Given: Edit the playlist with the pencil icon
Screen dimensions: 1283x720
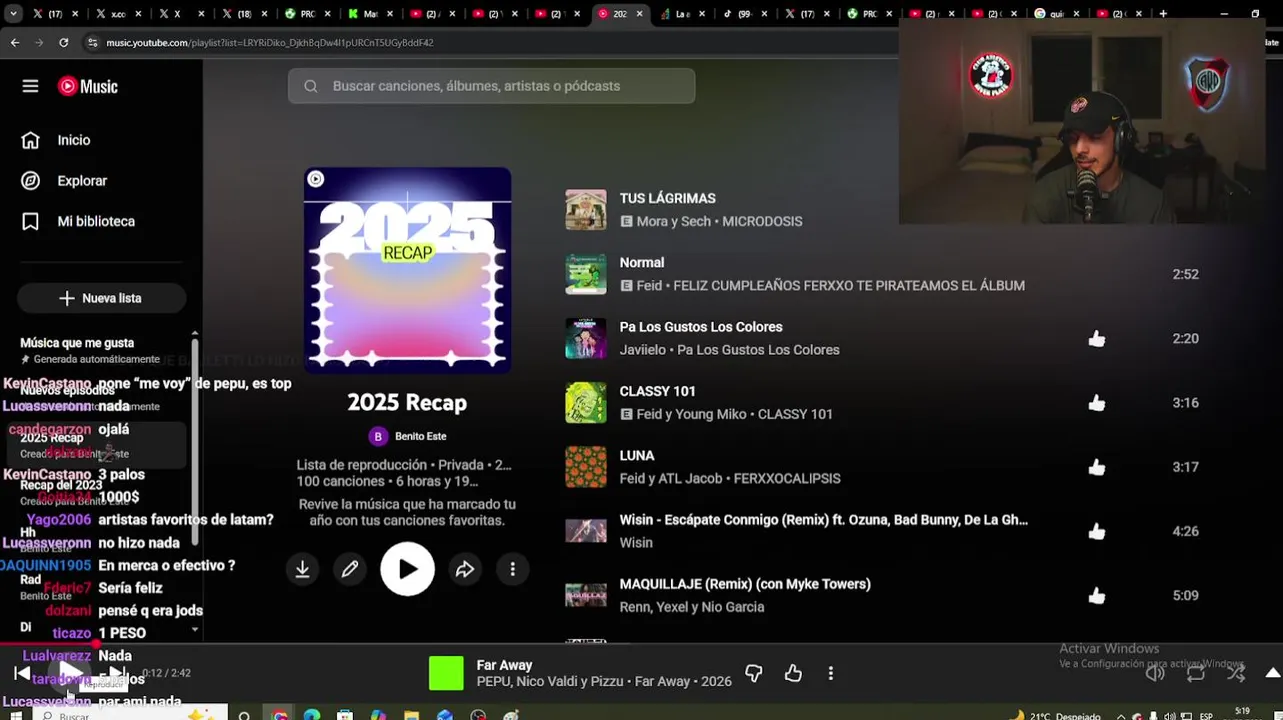Looking at the screenshot, I should [x=350, y=569].
